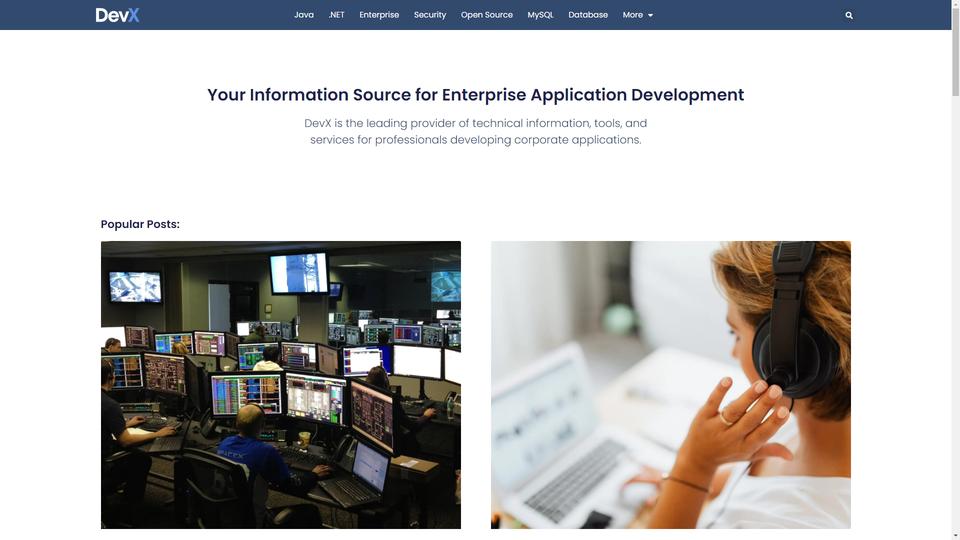Open the woman with headphones post image

(x=670, y=384)
